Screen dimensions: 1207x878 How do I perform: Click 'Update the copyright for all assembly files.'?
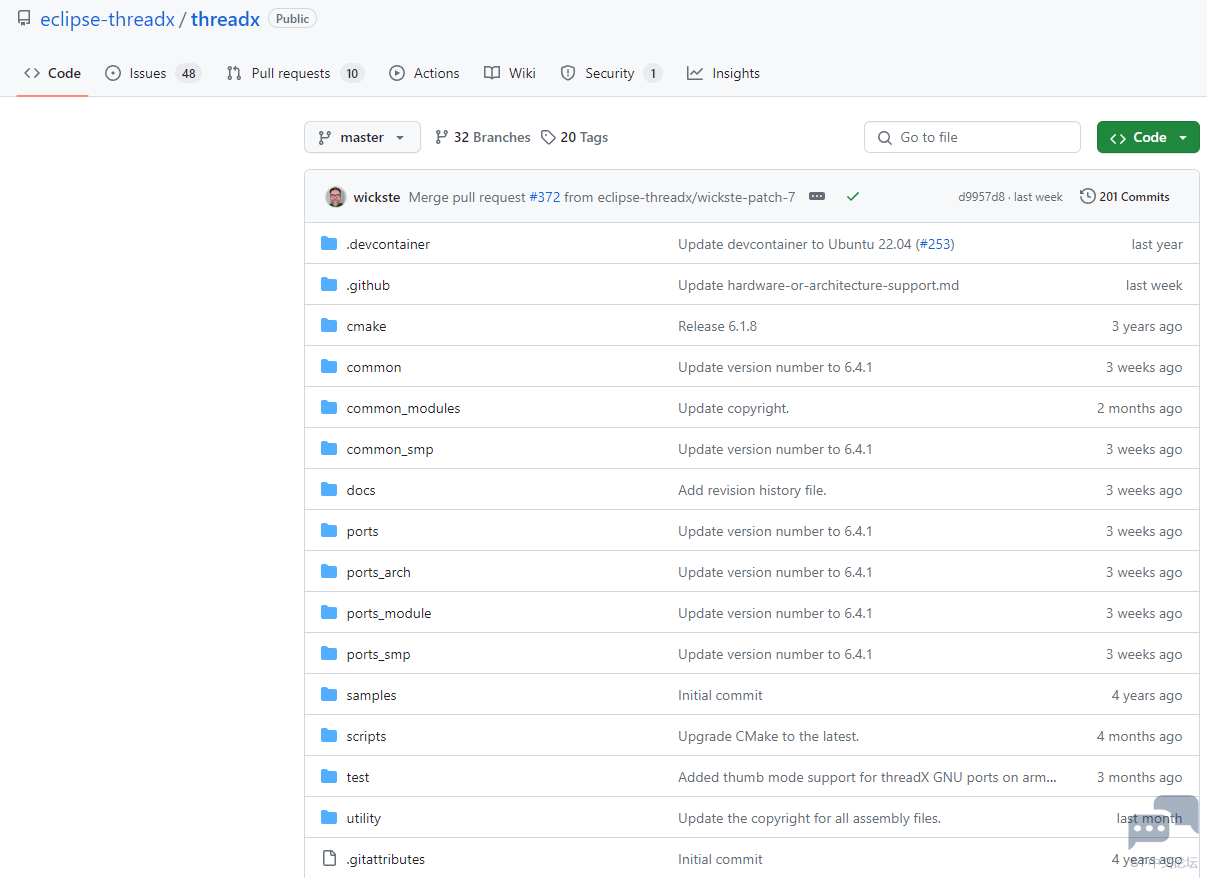point(809,818)
